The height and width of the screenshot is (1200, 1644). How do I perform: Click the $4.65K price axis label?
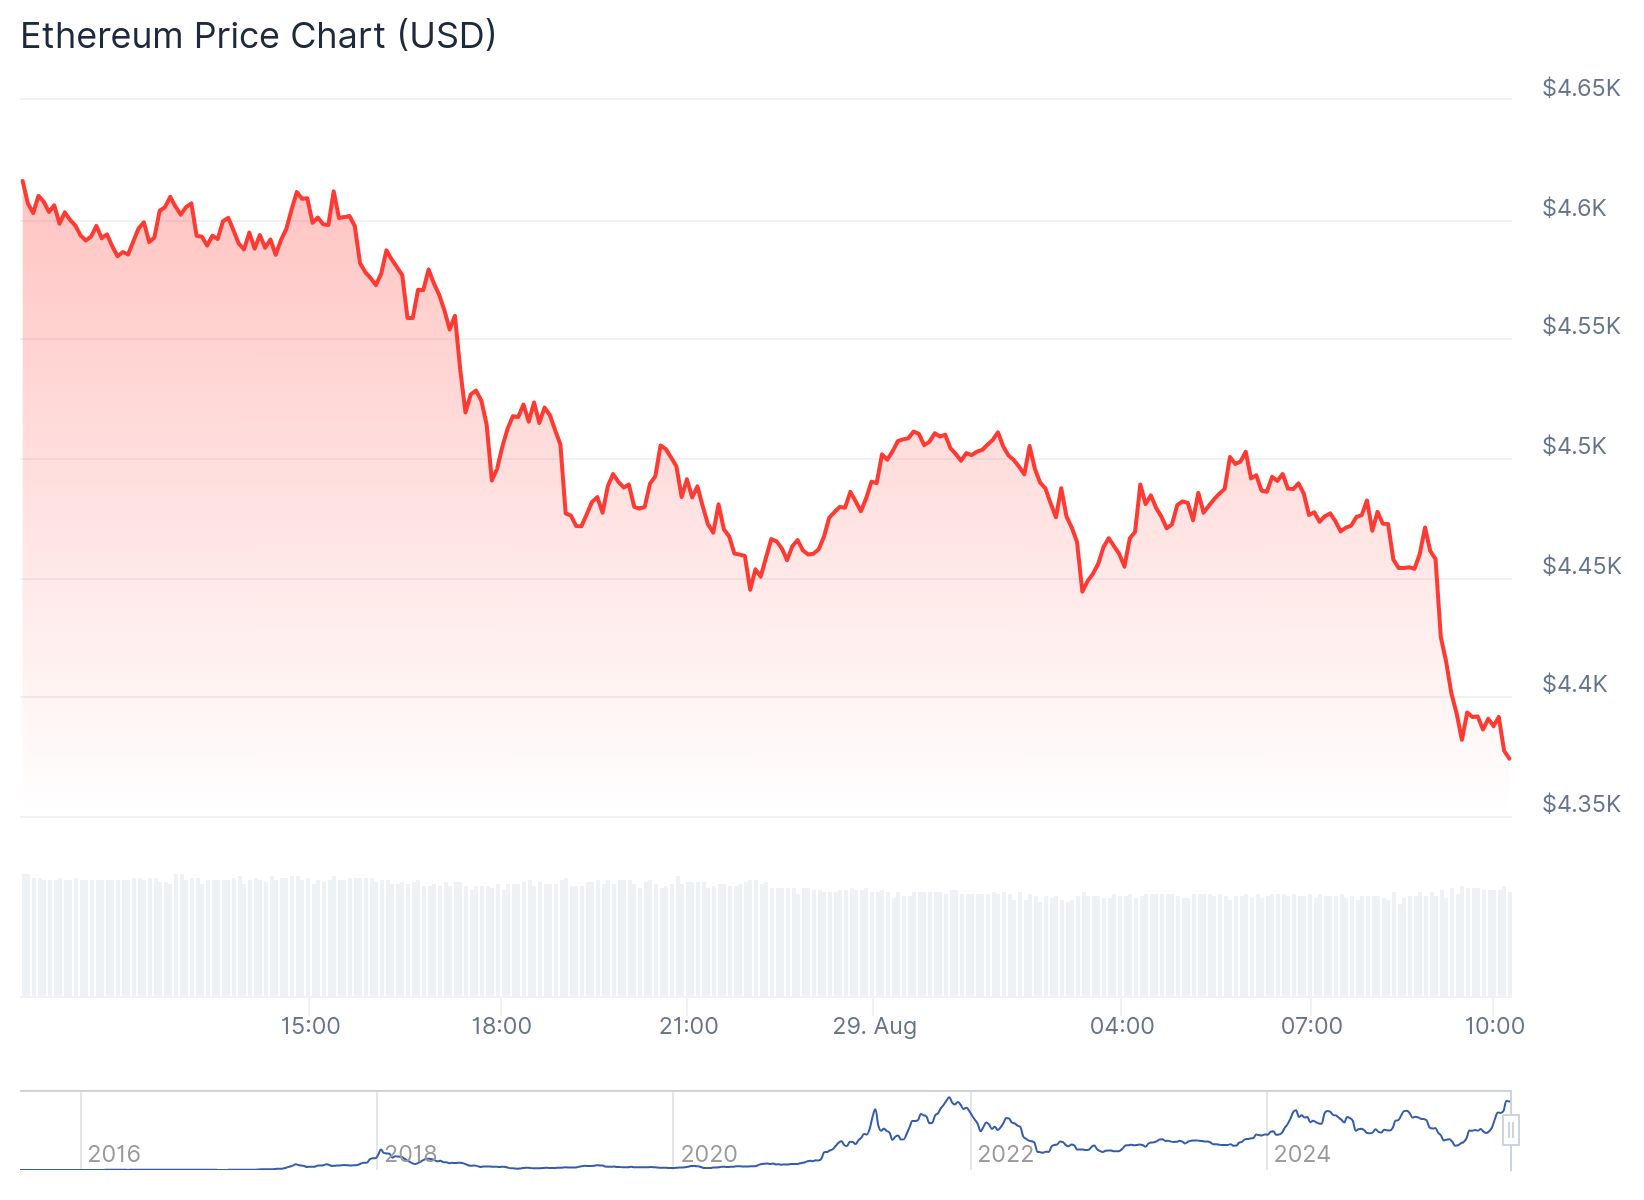(x=1581, y=88)
